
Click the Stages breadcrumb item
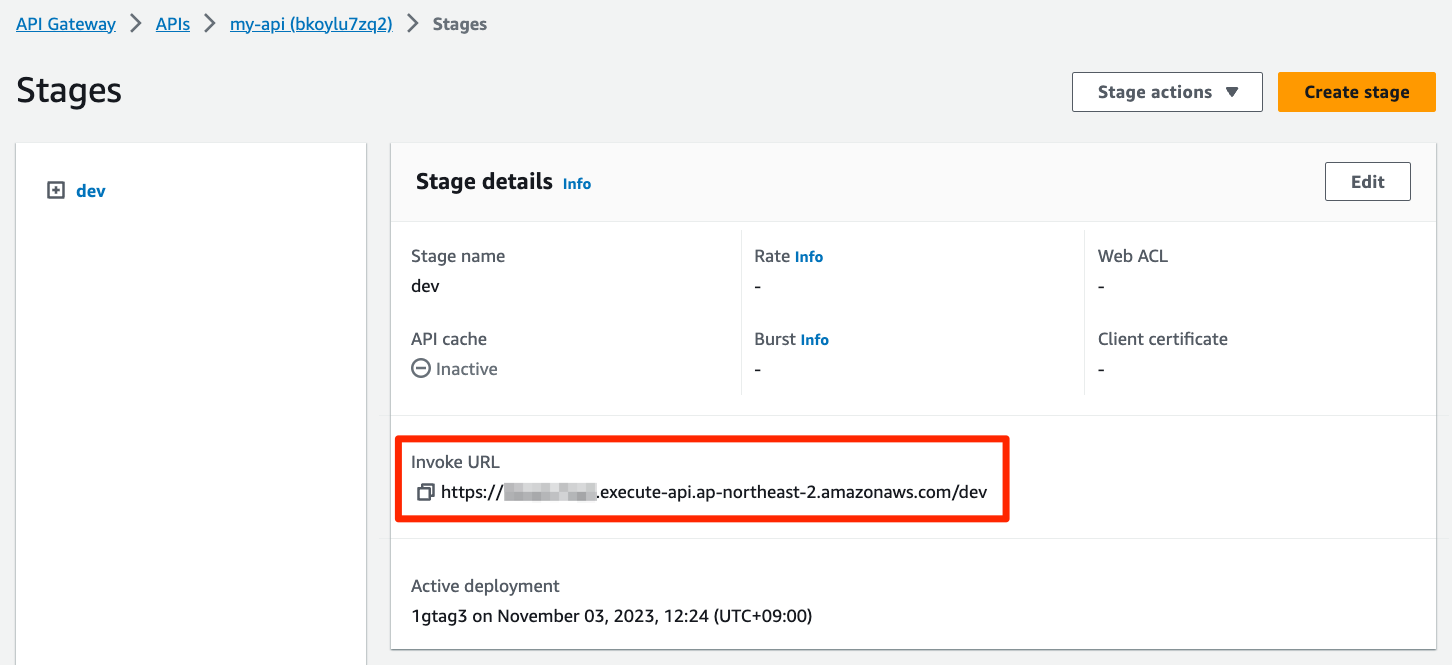[x=459, y=24]
